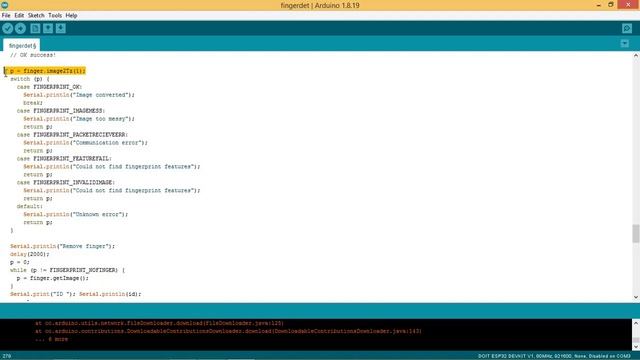Click the "Image converted" println line
Viewport: 640px width, 360px height.
tap(79, 95)
